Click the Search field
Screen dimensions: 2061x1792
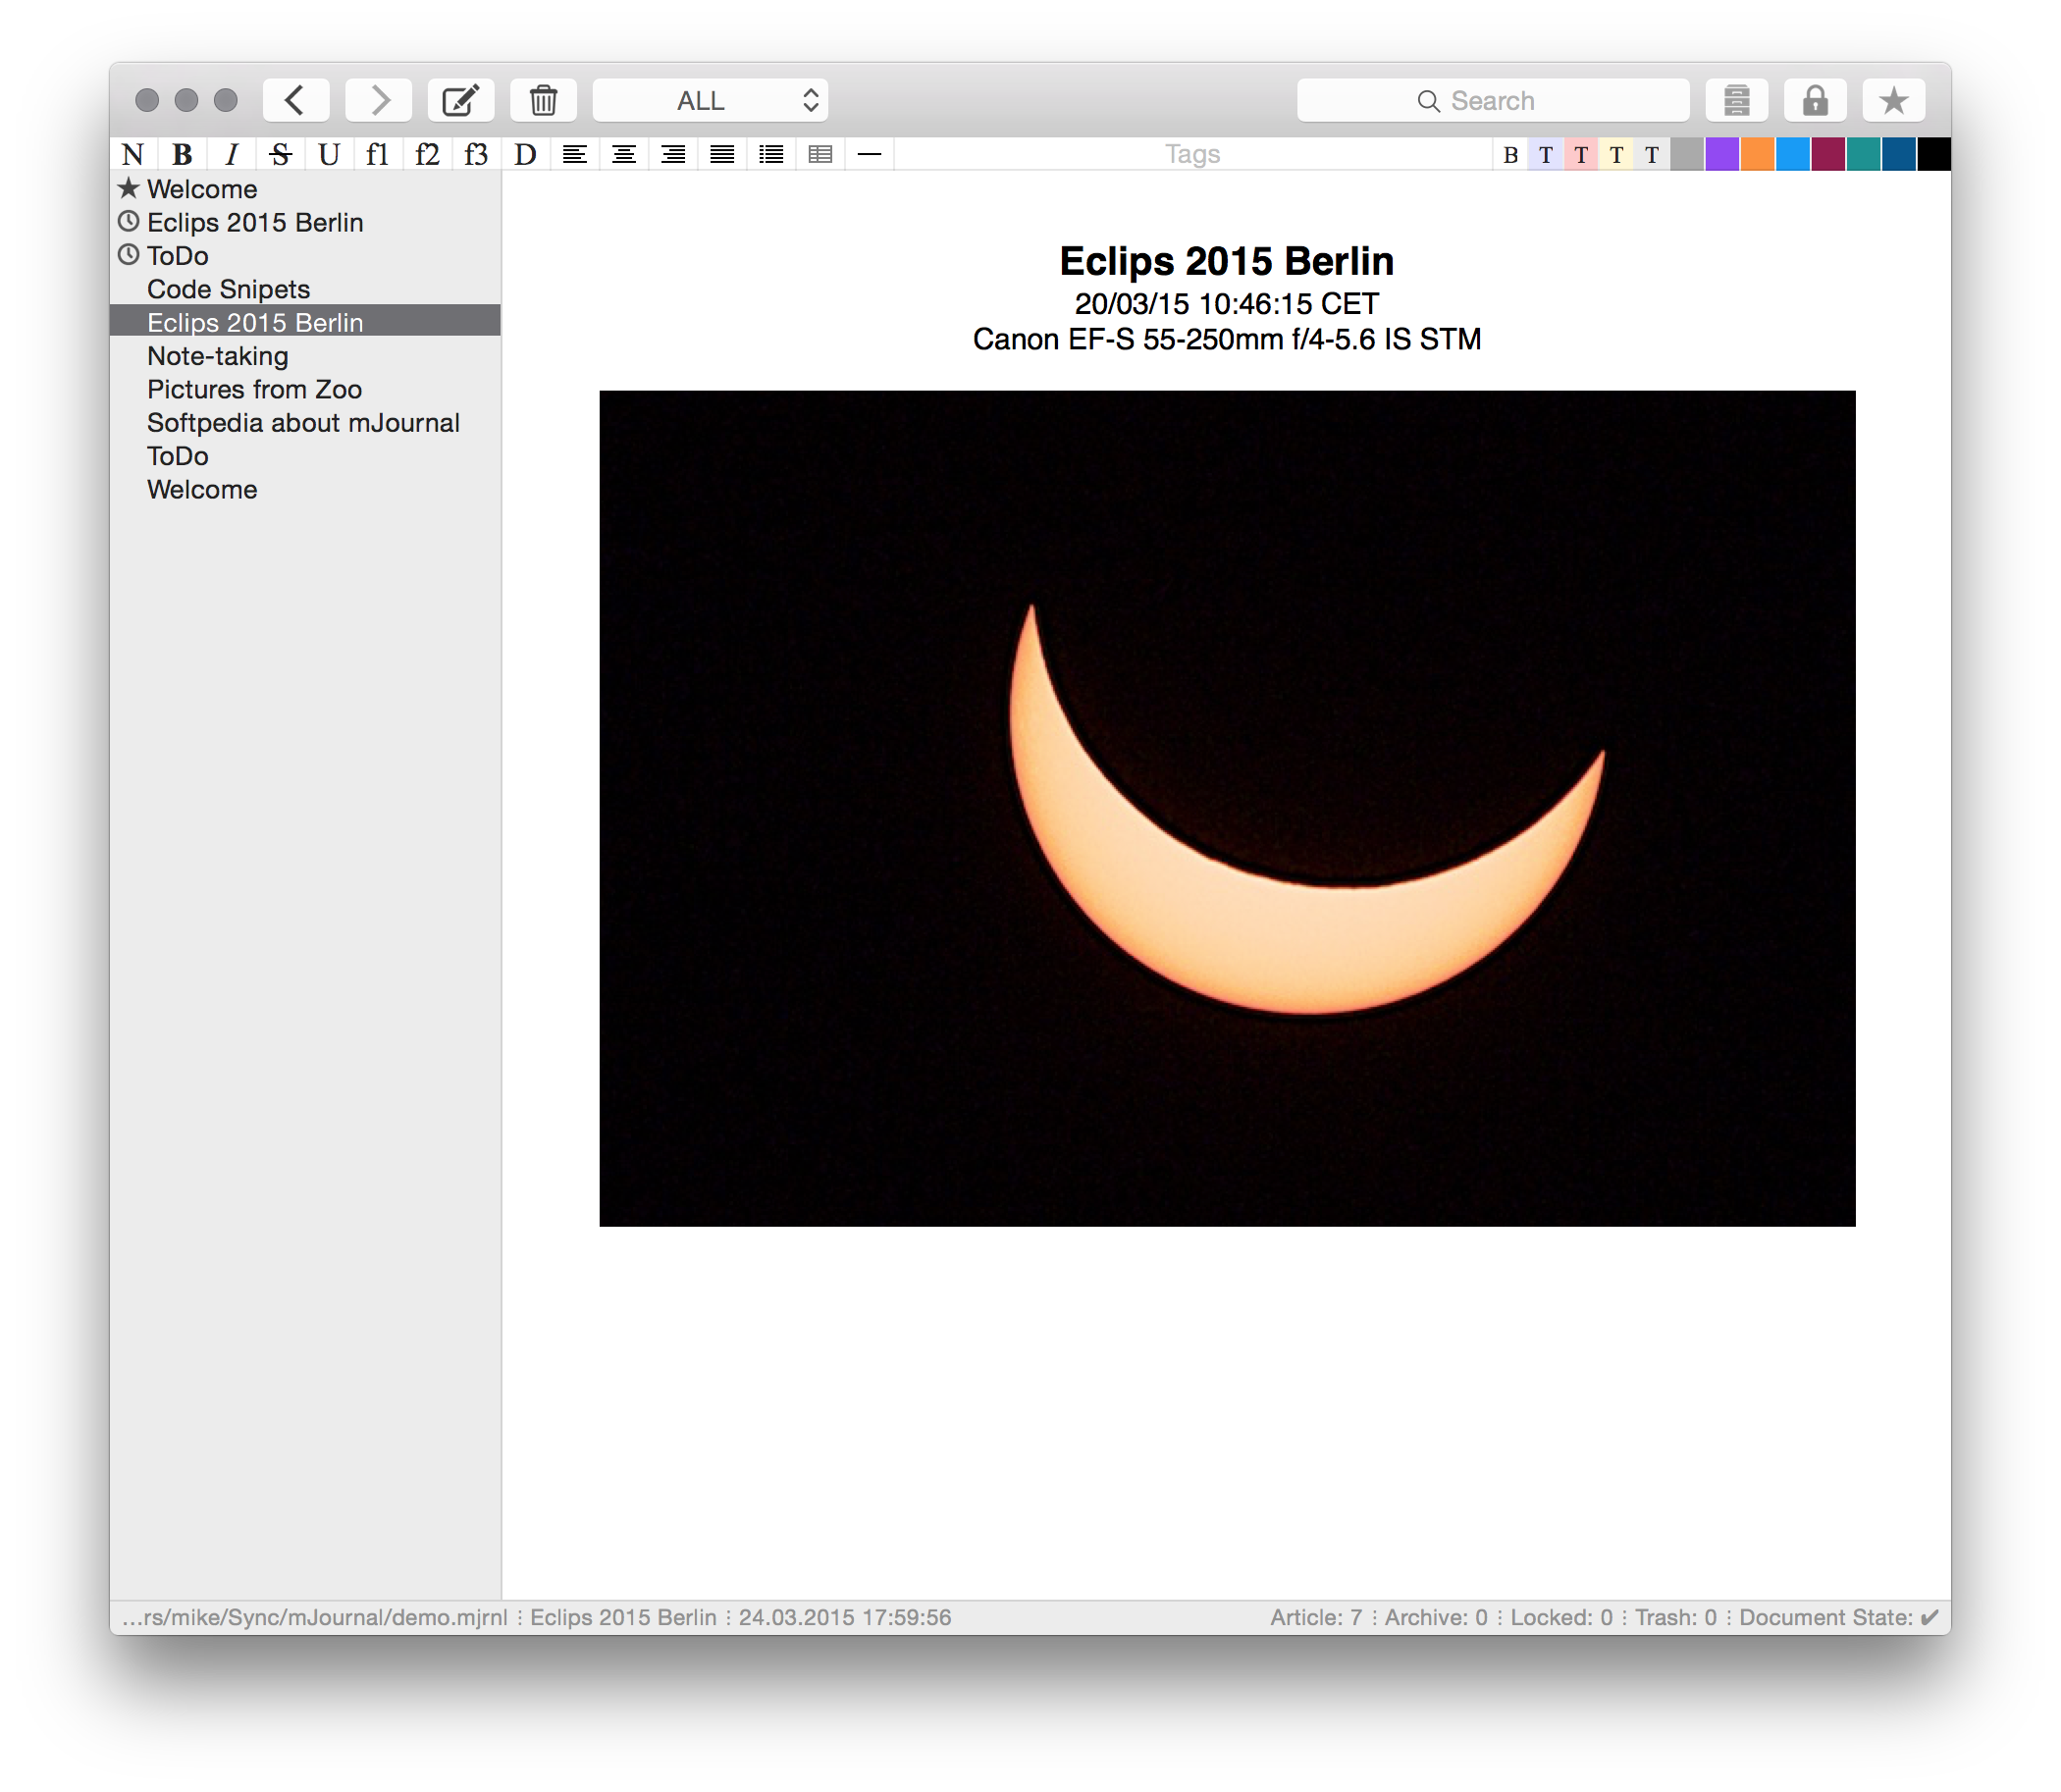pos(1492,100)
